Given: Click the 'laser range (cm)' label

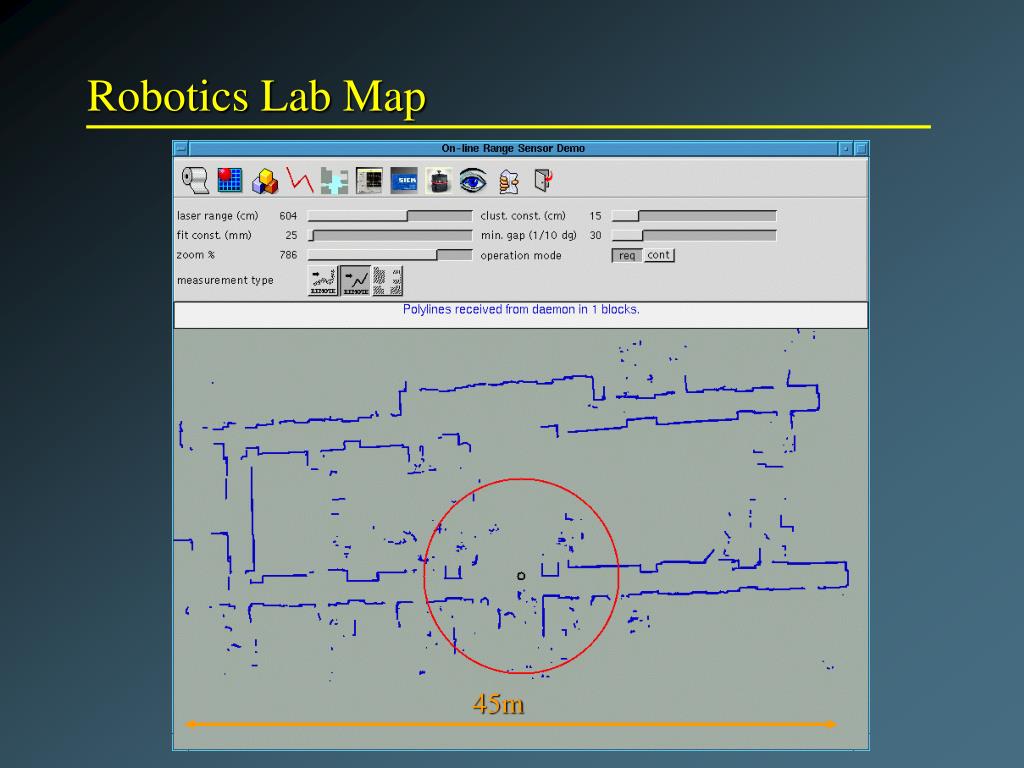Looking at the screenshot, I should [x=217, y=216].
